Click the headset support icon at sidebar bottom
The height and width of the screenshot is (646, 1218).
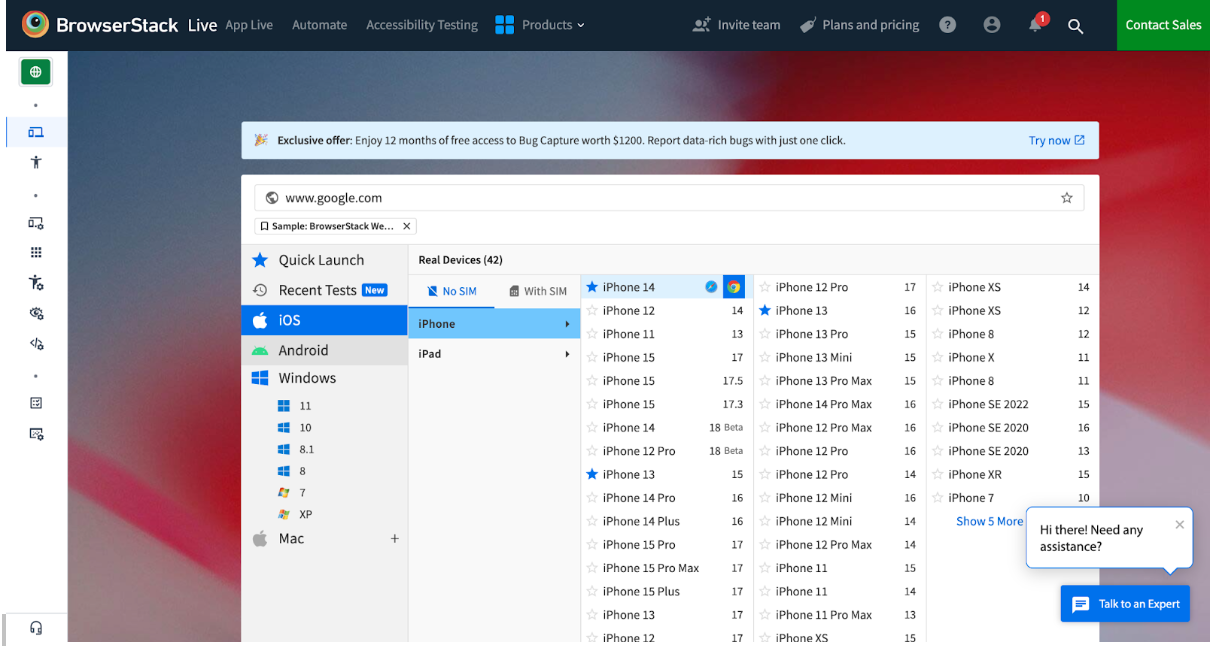(36, 628)
